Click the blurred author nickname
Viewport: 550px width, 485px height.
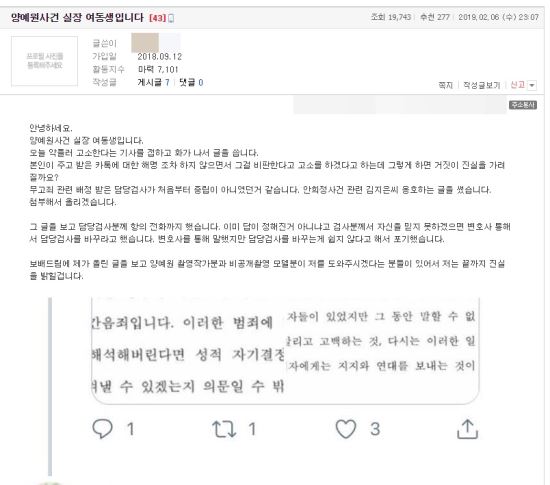[156, 43]
